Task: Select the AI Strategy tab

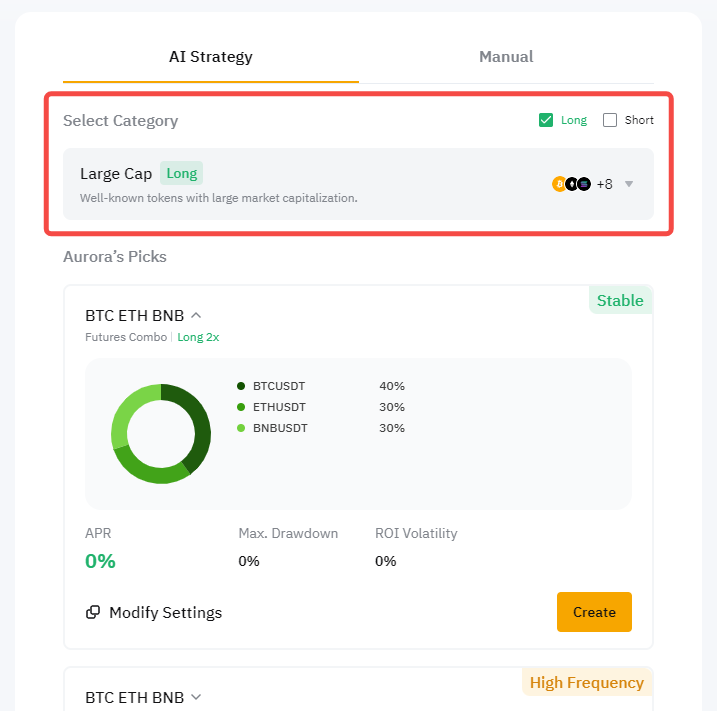Action: click(x=210, y=57)
